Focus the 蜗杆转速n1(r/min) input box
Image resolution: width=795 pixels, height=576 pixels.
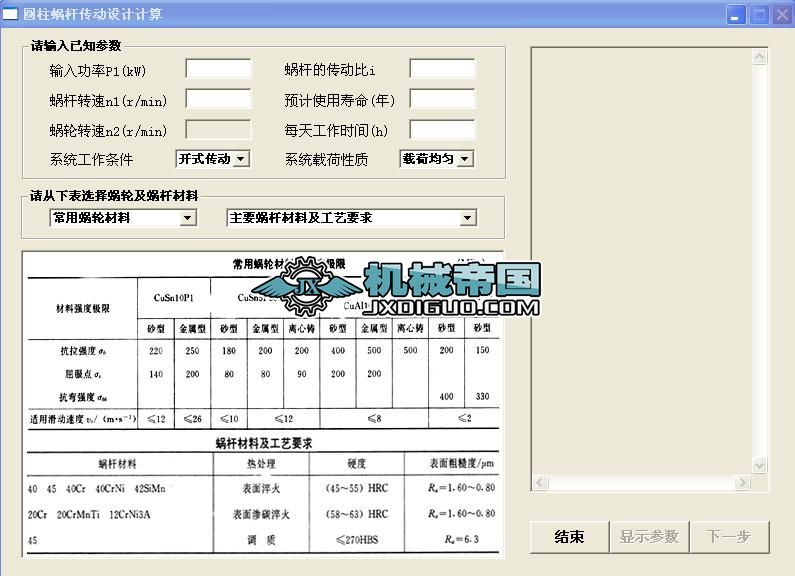pos(219,99)
